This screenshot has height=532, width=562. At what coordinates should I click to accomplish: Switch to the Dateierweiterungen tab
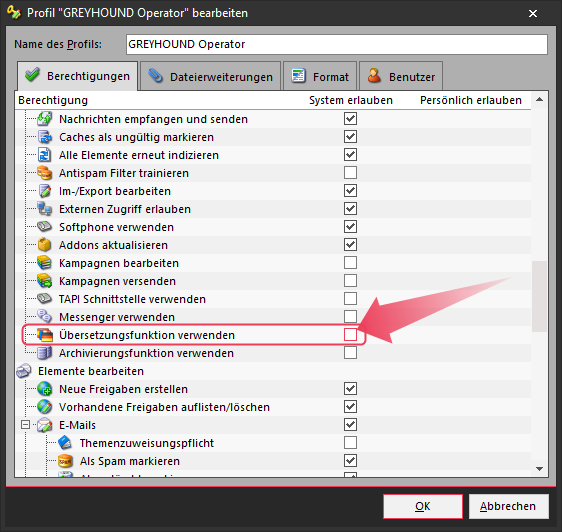click(210, 76)
